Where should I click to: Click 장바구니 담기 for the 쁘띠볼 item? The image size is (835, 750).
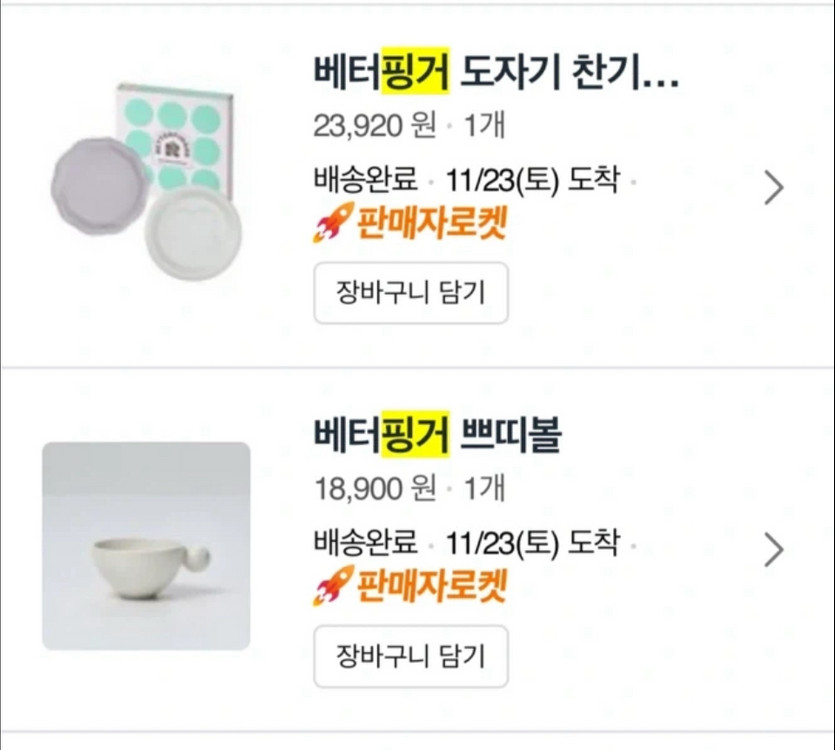[411, 657]
